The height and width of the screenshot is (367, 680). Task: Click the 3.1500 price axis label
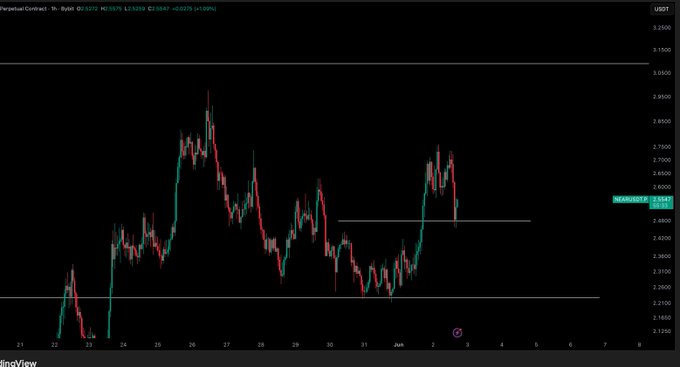[661, 50]
